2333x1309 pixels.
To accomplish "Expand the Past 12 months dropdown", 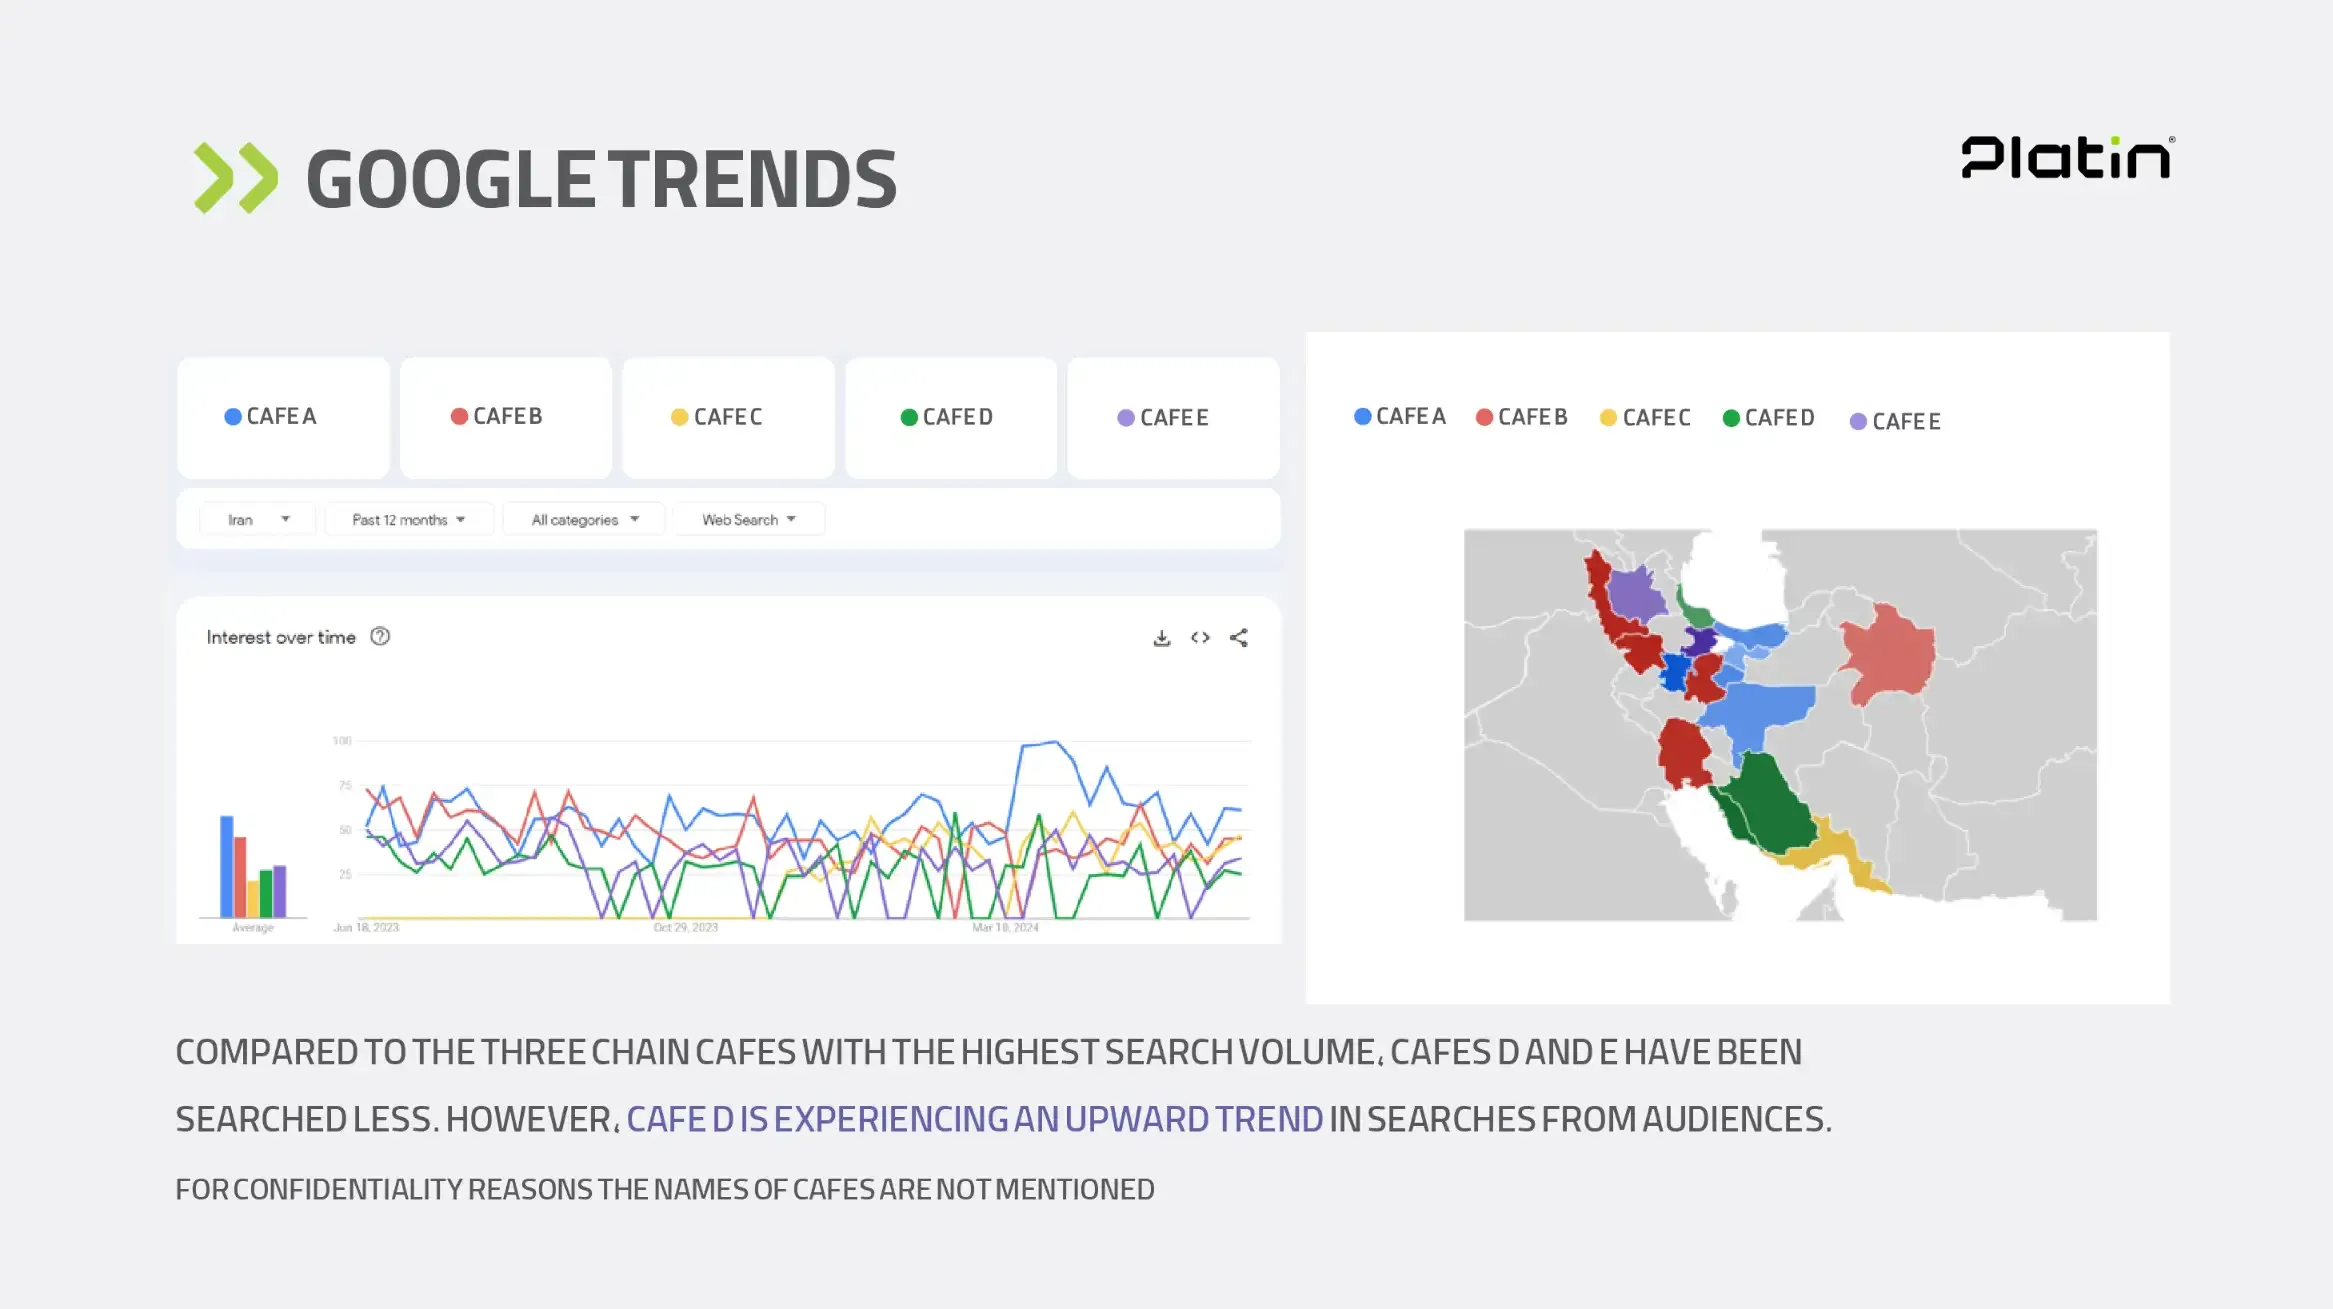I will click(409, 520).
